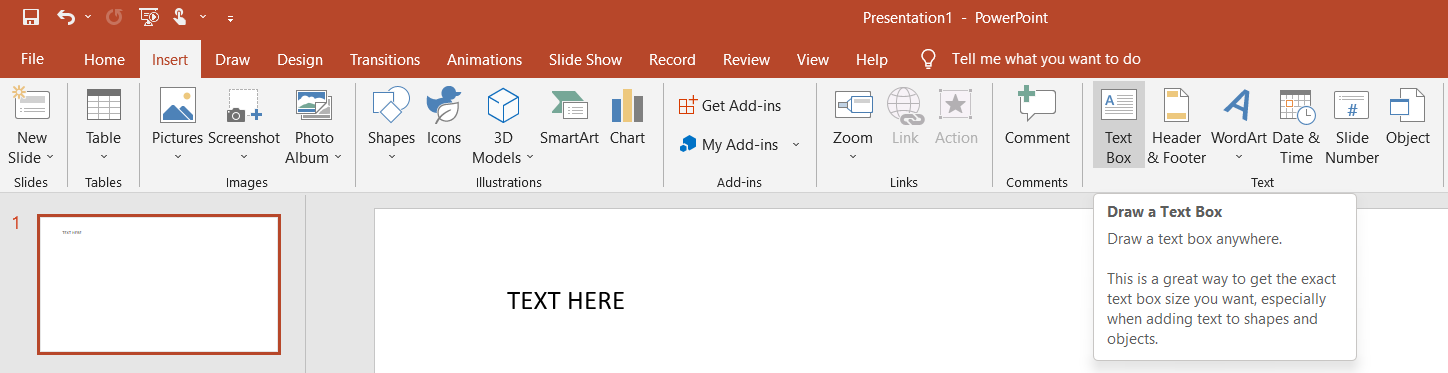Click the Photo Album icon
The width and height of the screenshot is (1448, 373).
(x=314, y=105)
